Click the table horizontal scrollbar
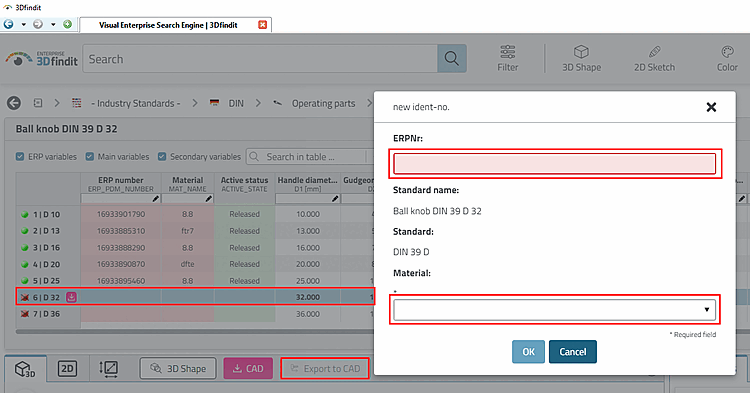 [195, 331]
